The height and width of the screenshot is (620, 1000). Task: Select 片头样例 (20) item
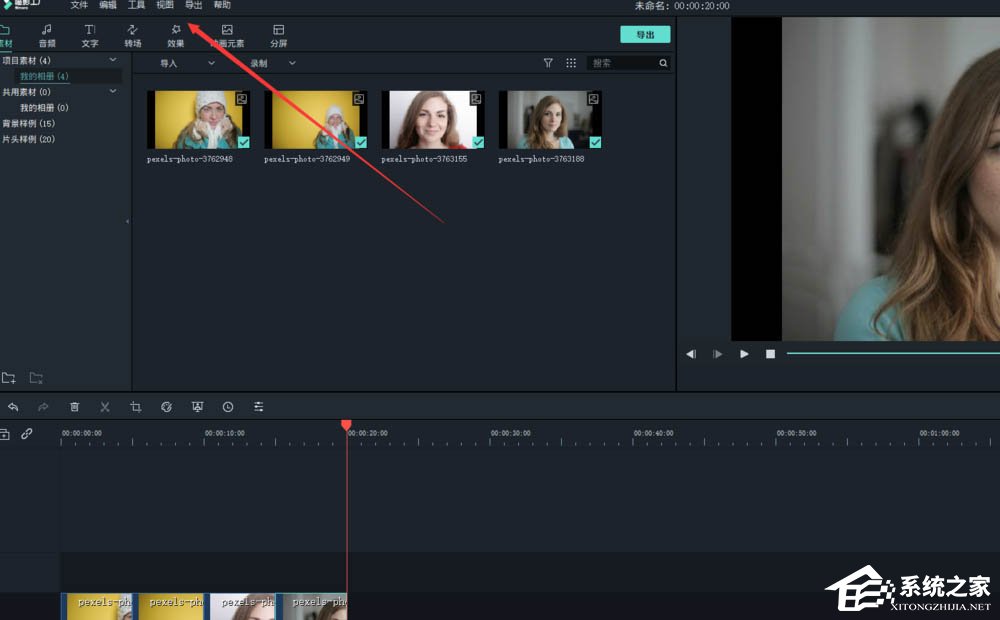pos(29,139)
